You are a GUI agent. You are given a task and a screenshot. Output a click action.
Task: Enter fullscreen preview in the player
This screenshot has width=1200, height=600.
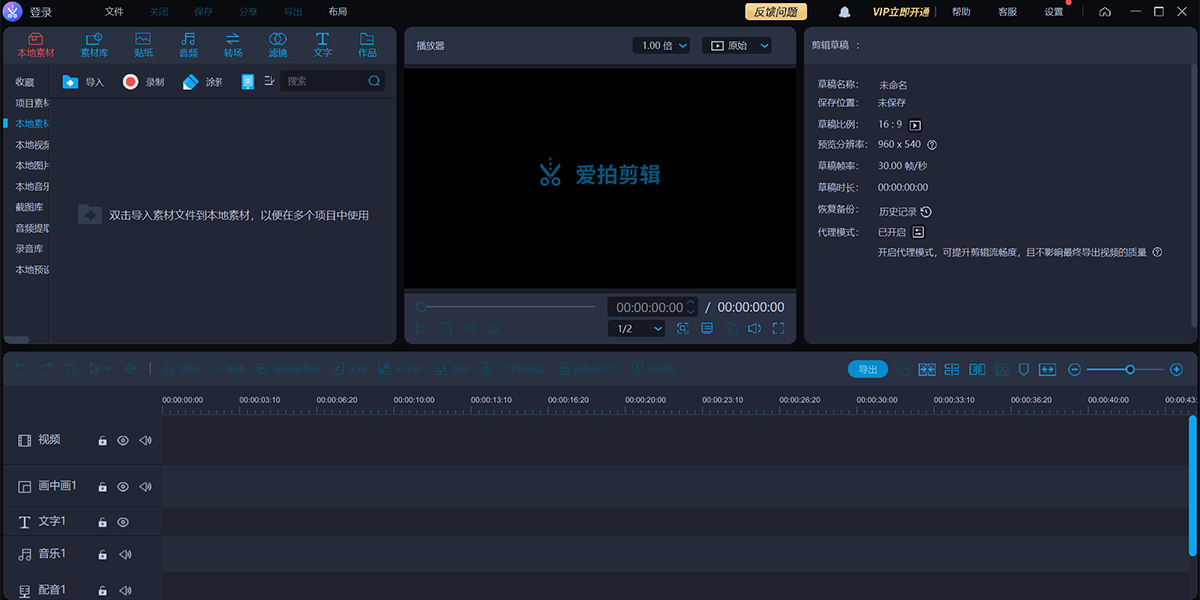coord(778,328)
